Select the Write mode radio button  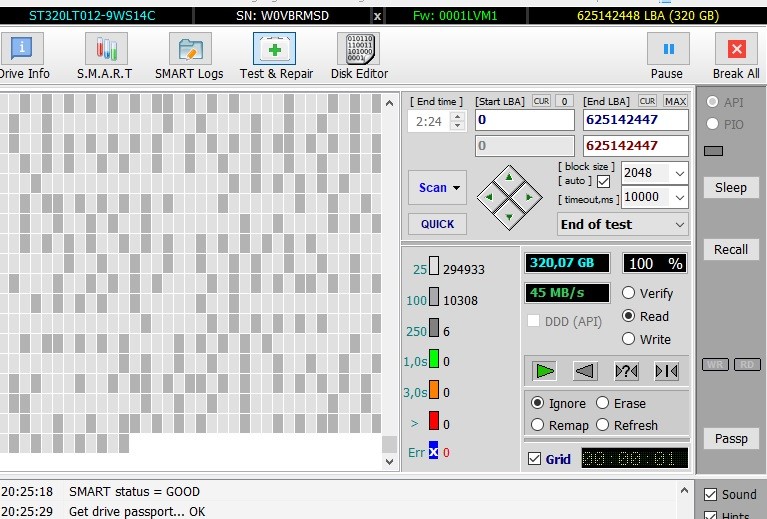pyautogui.click(x=629, y=338)
